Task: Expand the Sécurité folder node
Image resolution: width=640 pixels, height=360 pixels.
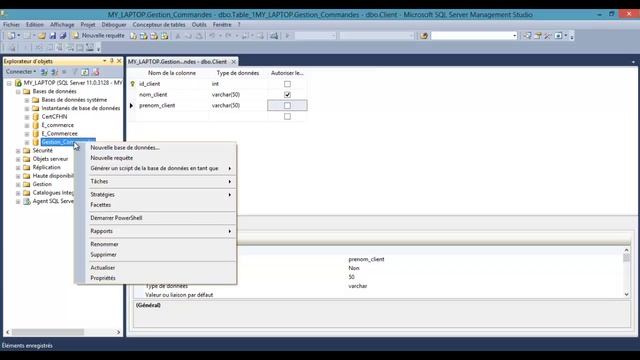Action: [x=18, y=151]
